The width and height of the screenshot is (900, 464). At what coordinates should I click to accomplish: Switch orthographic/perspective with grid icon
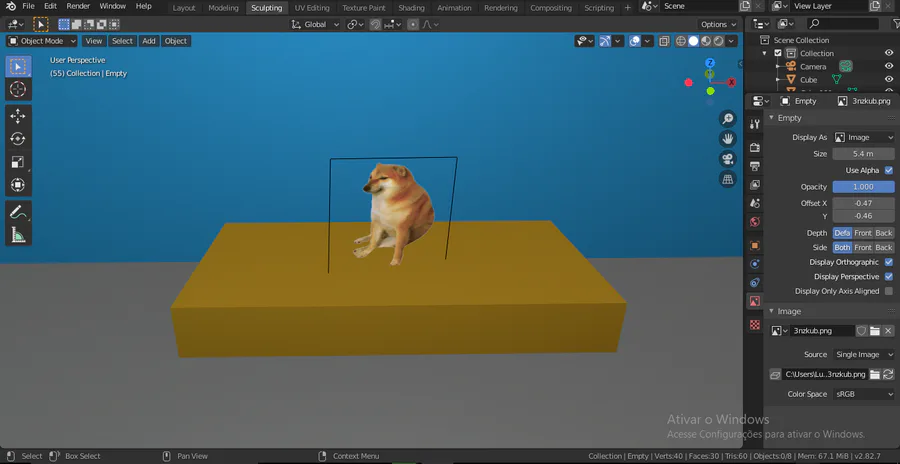728,179
